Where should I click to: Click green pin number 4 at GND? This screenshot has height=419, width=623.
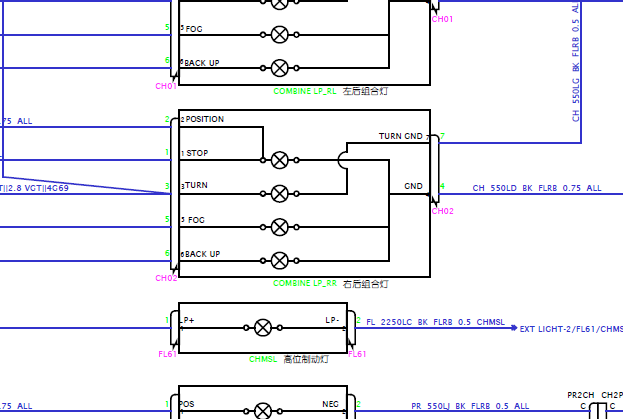click(442, 186)
